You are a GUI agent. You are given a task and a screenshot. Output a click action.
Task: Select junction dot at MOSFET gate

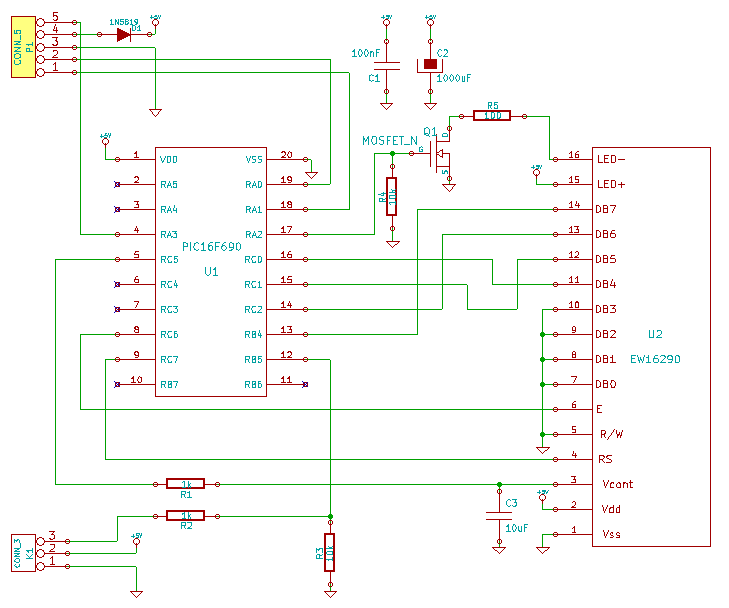392,153
